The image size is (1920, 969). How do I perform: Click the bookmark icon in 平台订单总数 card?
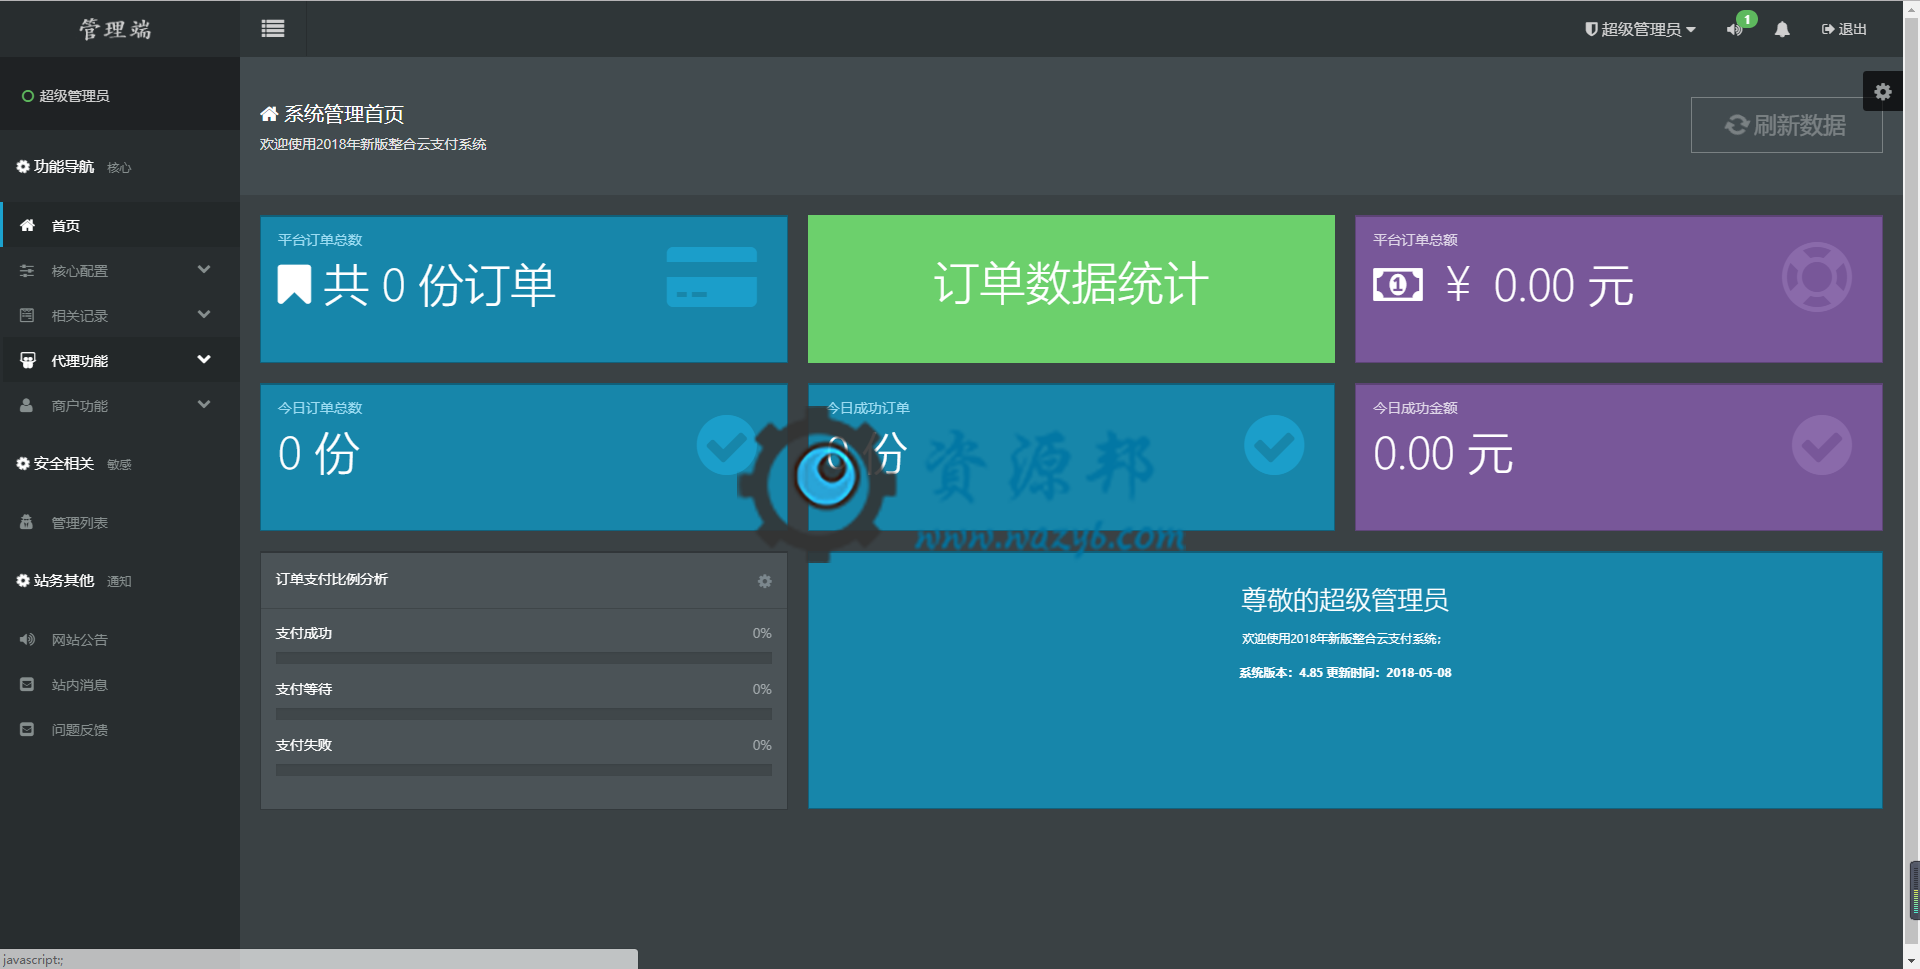click(x=294, y=285)
